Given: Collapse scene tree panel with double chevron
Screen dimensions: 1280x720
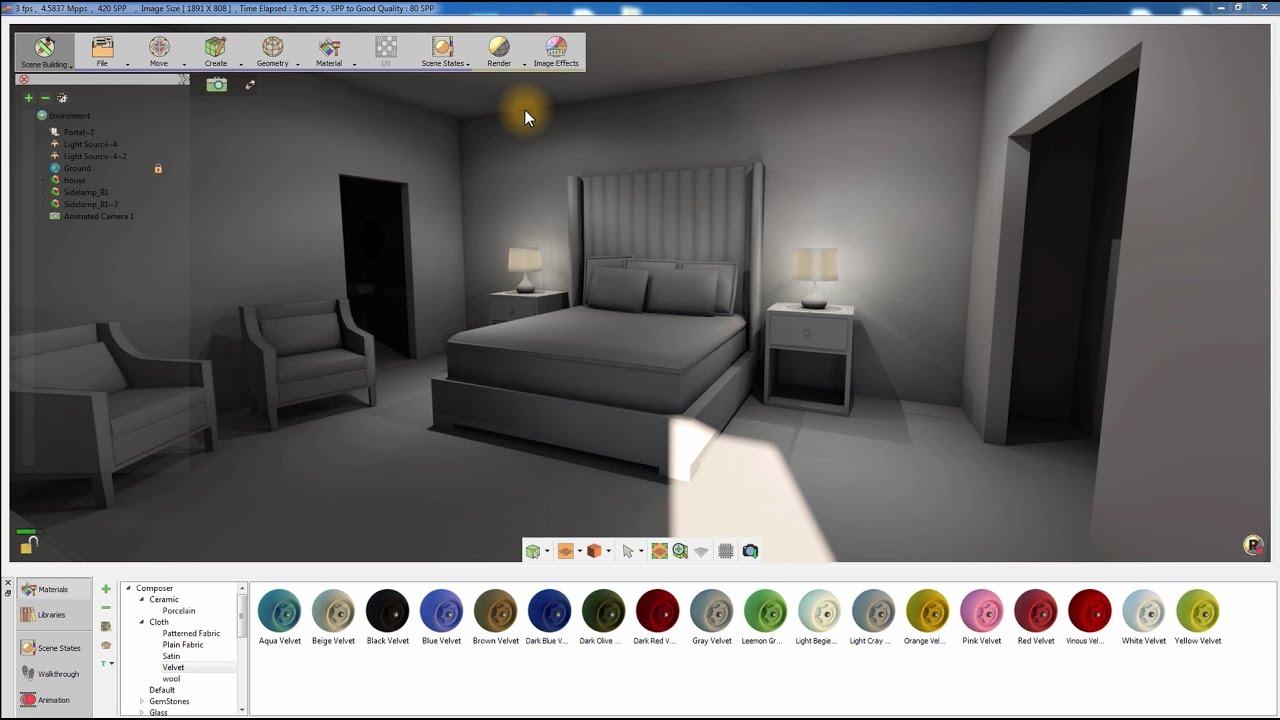Looking at the screenshot, I should tap(184, 79).
